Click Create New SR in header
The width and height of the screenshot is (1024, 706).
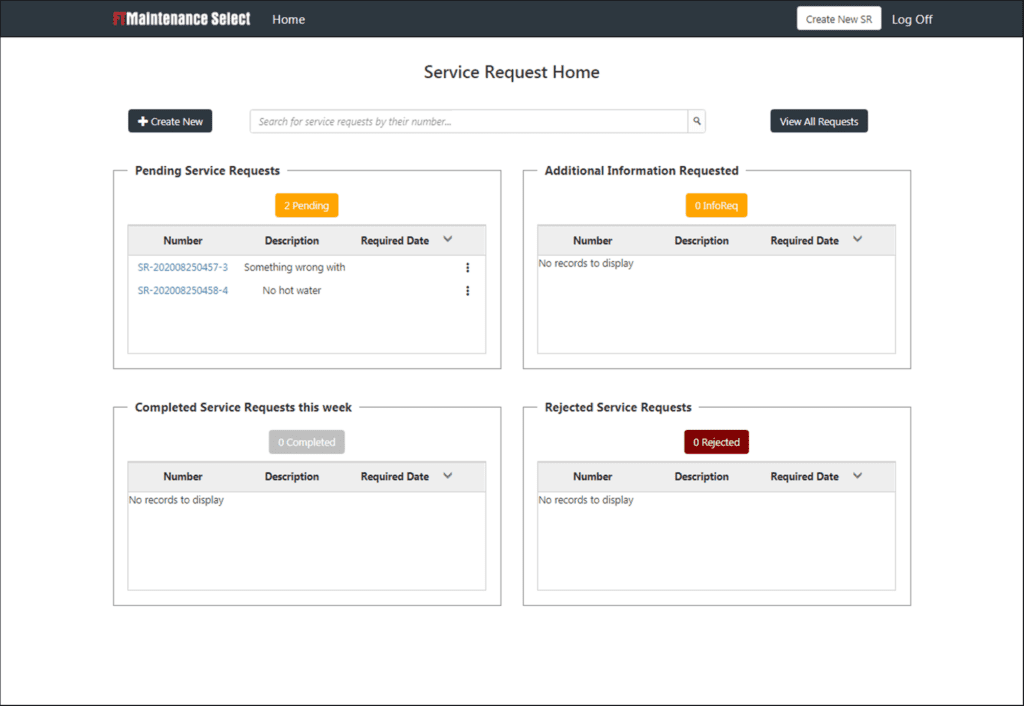tap(839, 19)
